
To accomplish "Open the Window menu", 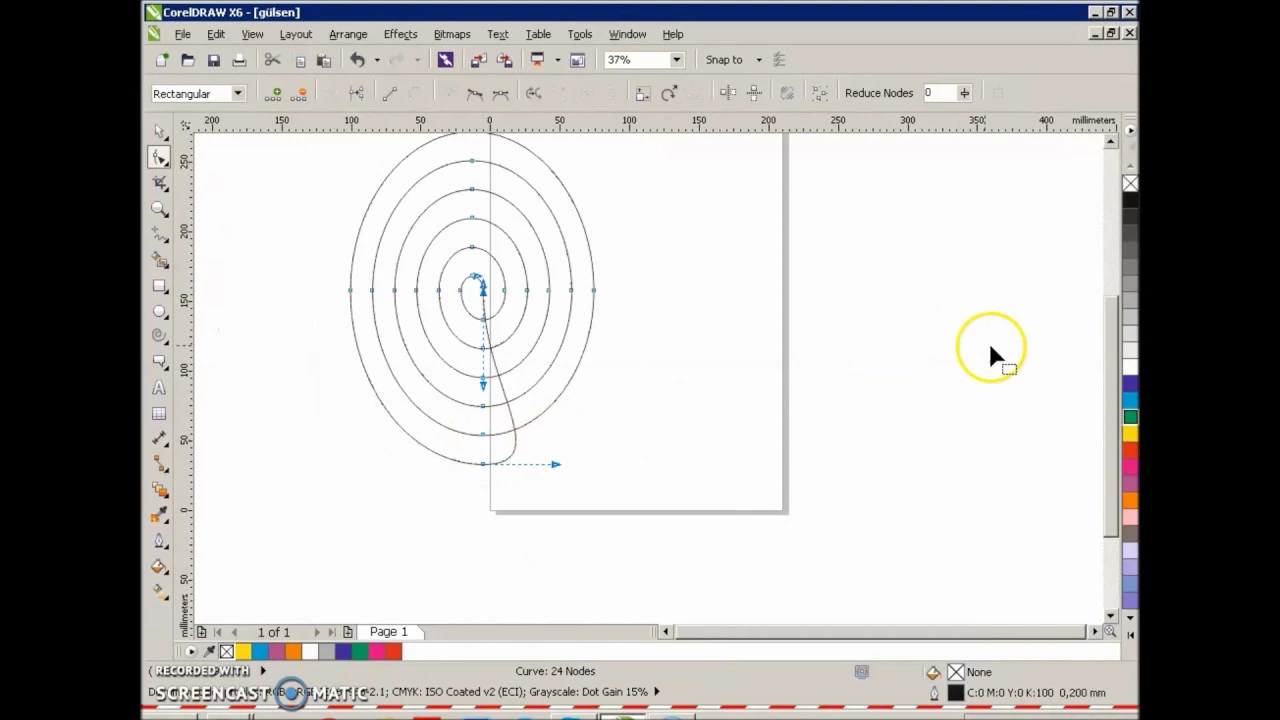I will [628, 34].
